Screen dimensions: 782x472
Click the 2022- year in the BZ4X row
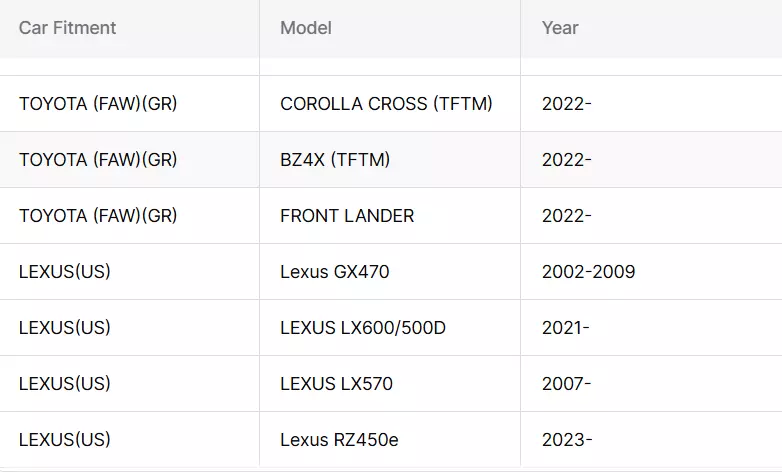pos(567,160)
